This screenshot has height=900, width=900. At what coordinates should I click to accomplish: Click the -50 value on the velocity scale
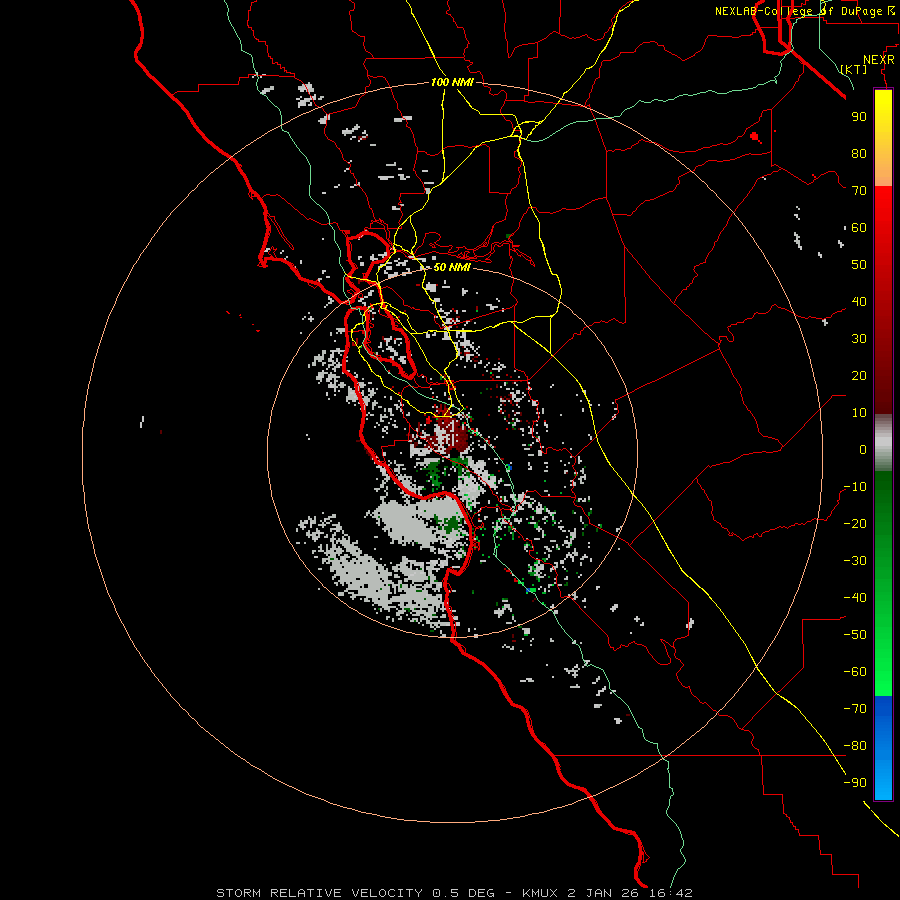coord(855,635)
